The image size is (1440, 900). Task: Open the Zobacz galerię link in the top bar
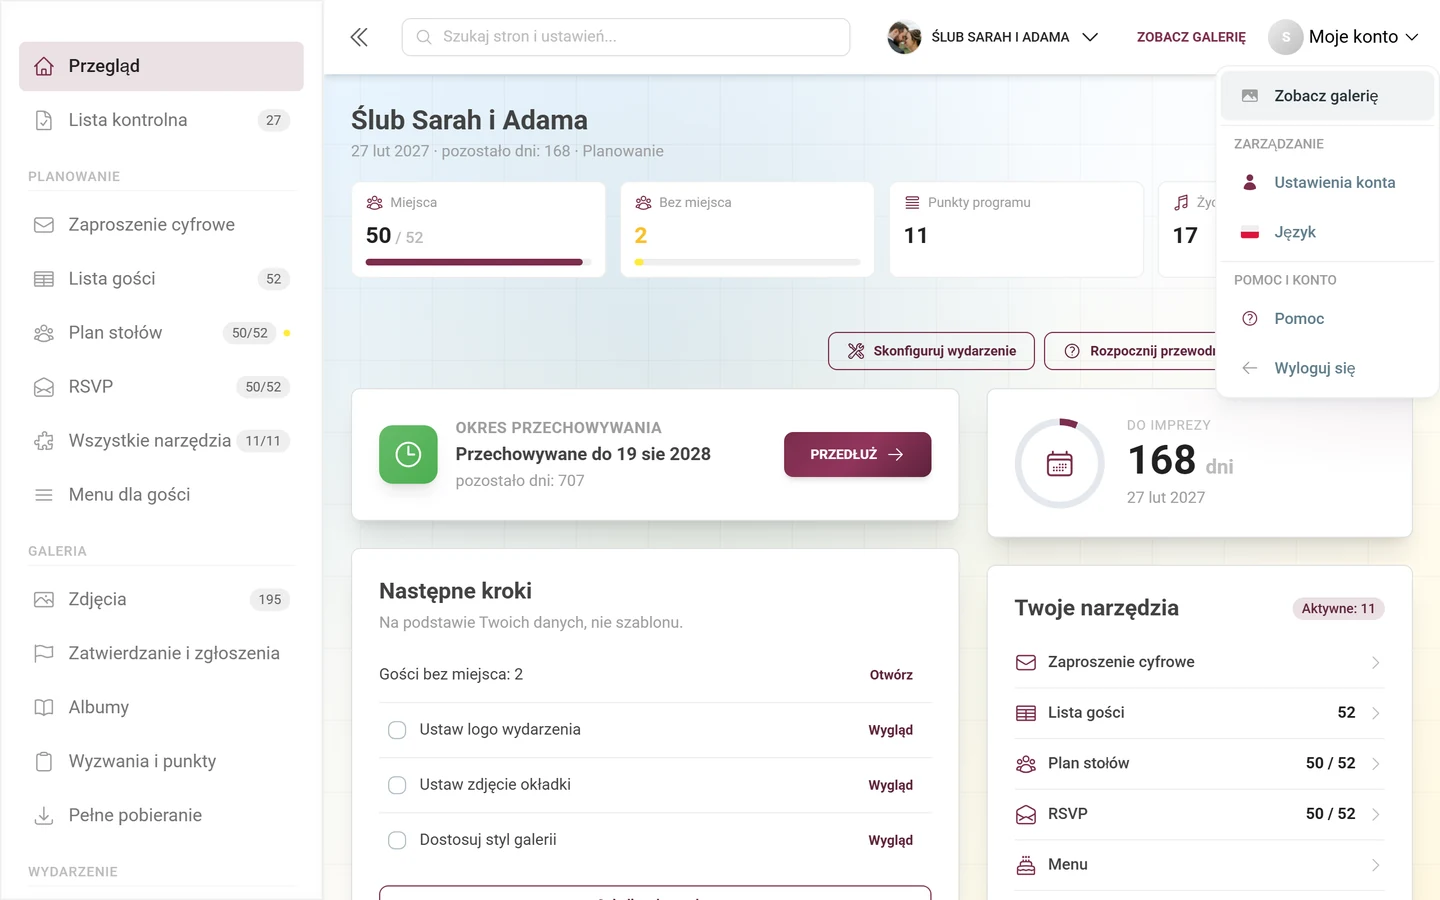pyautogui.click(x=1191, y=37)
